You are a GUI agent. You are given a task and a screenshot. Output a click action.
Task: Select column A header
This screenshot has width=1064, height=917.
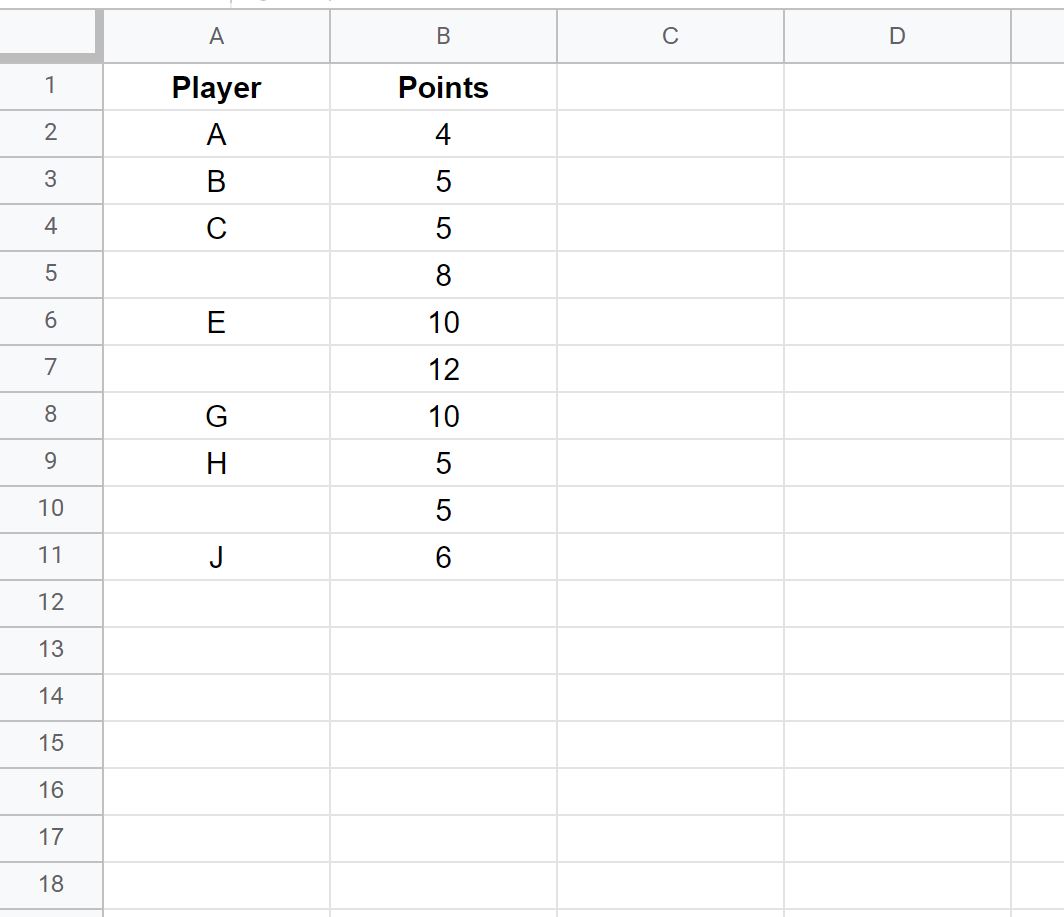(216, 37)
